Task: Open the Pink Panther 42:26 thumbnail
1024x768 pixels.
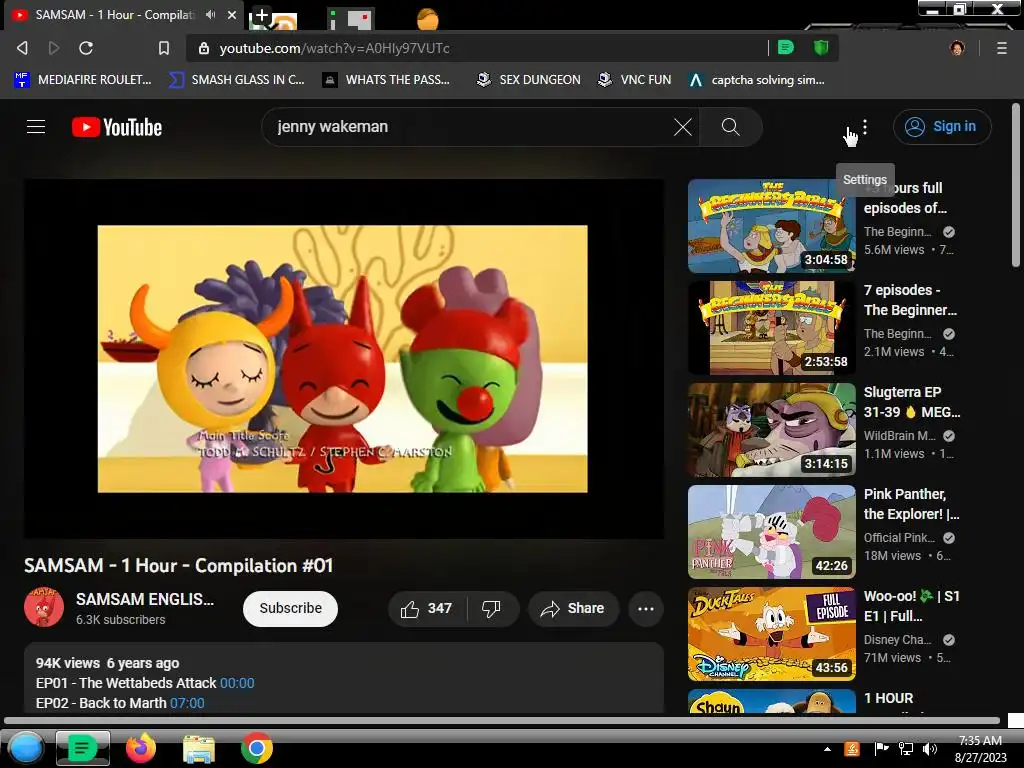Action: (x=771, y=532)
